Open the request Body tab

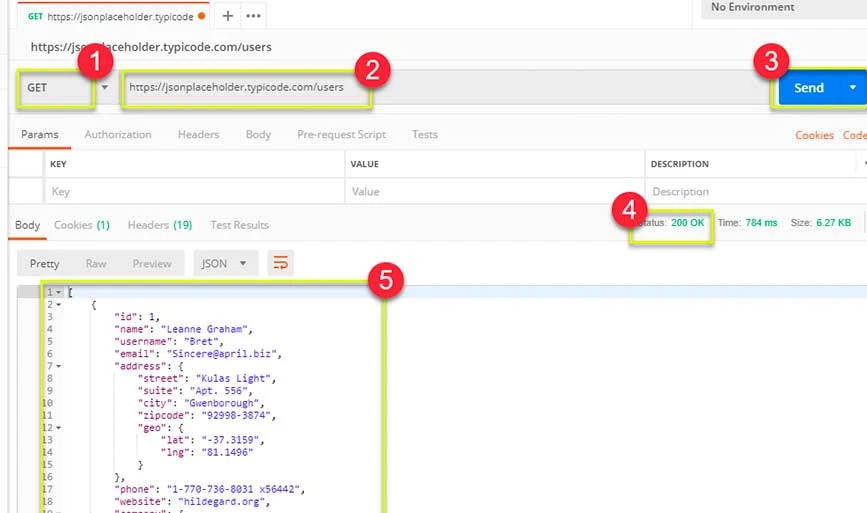point(258,134)
